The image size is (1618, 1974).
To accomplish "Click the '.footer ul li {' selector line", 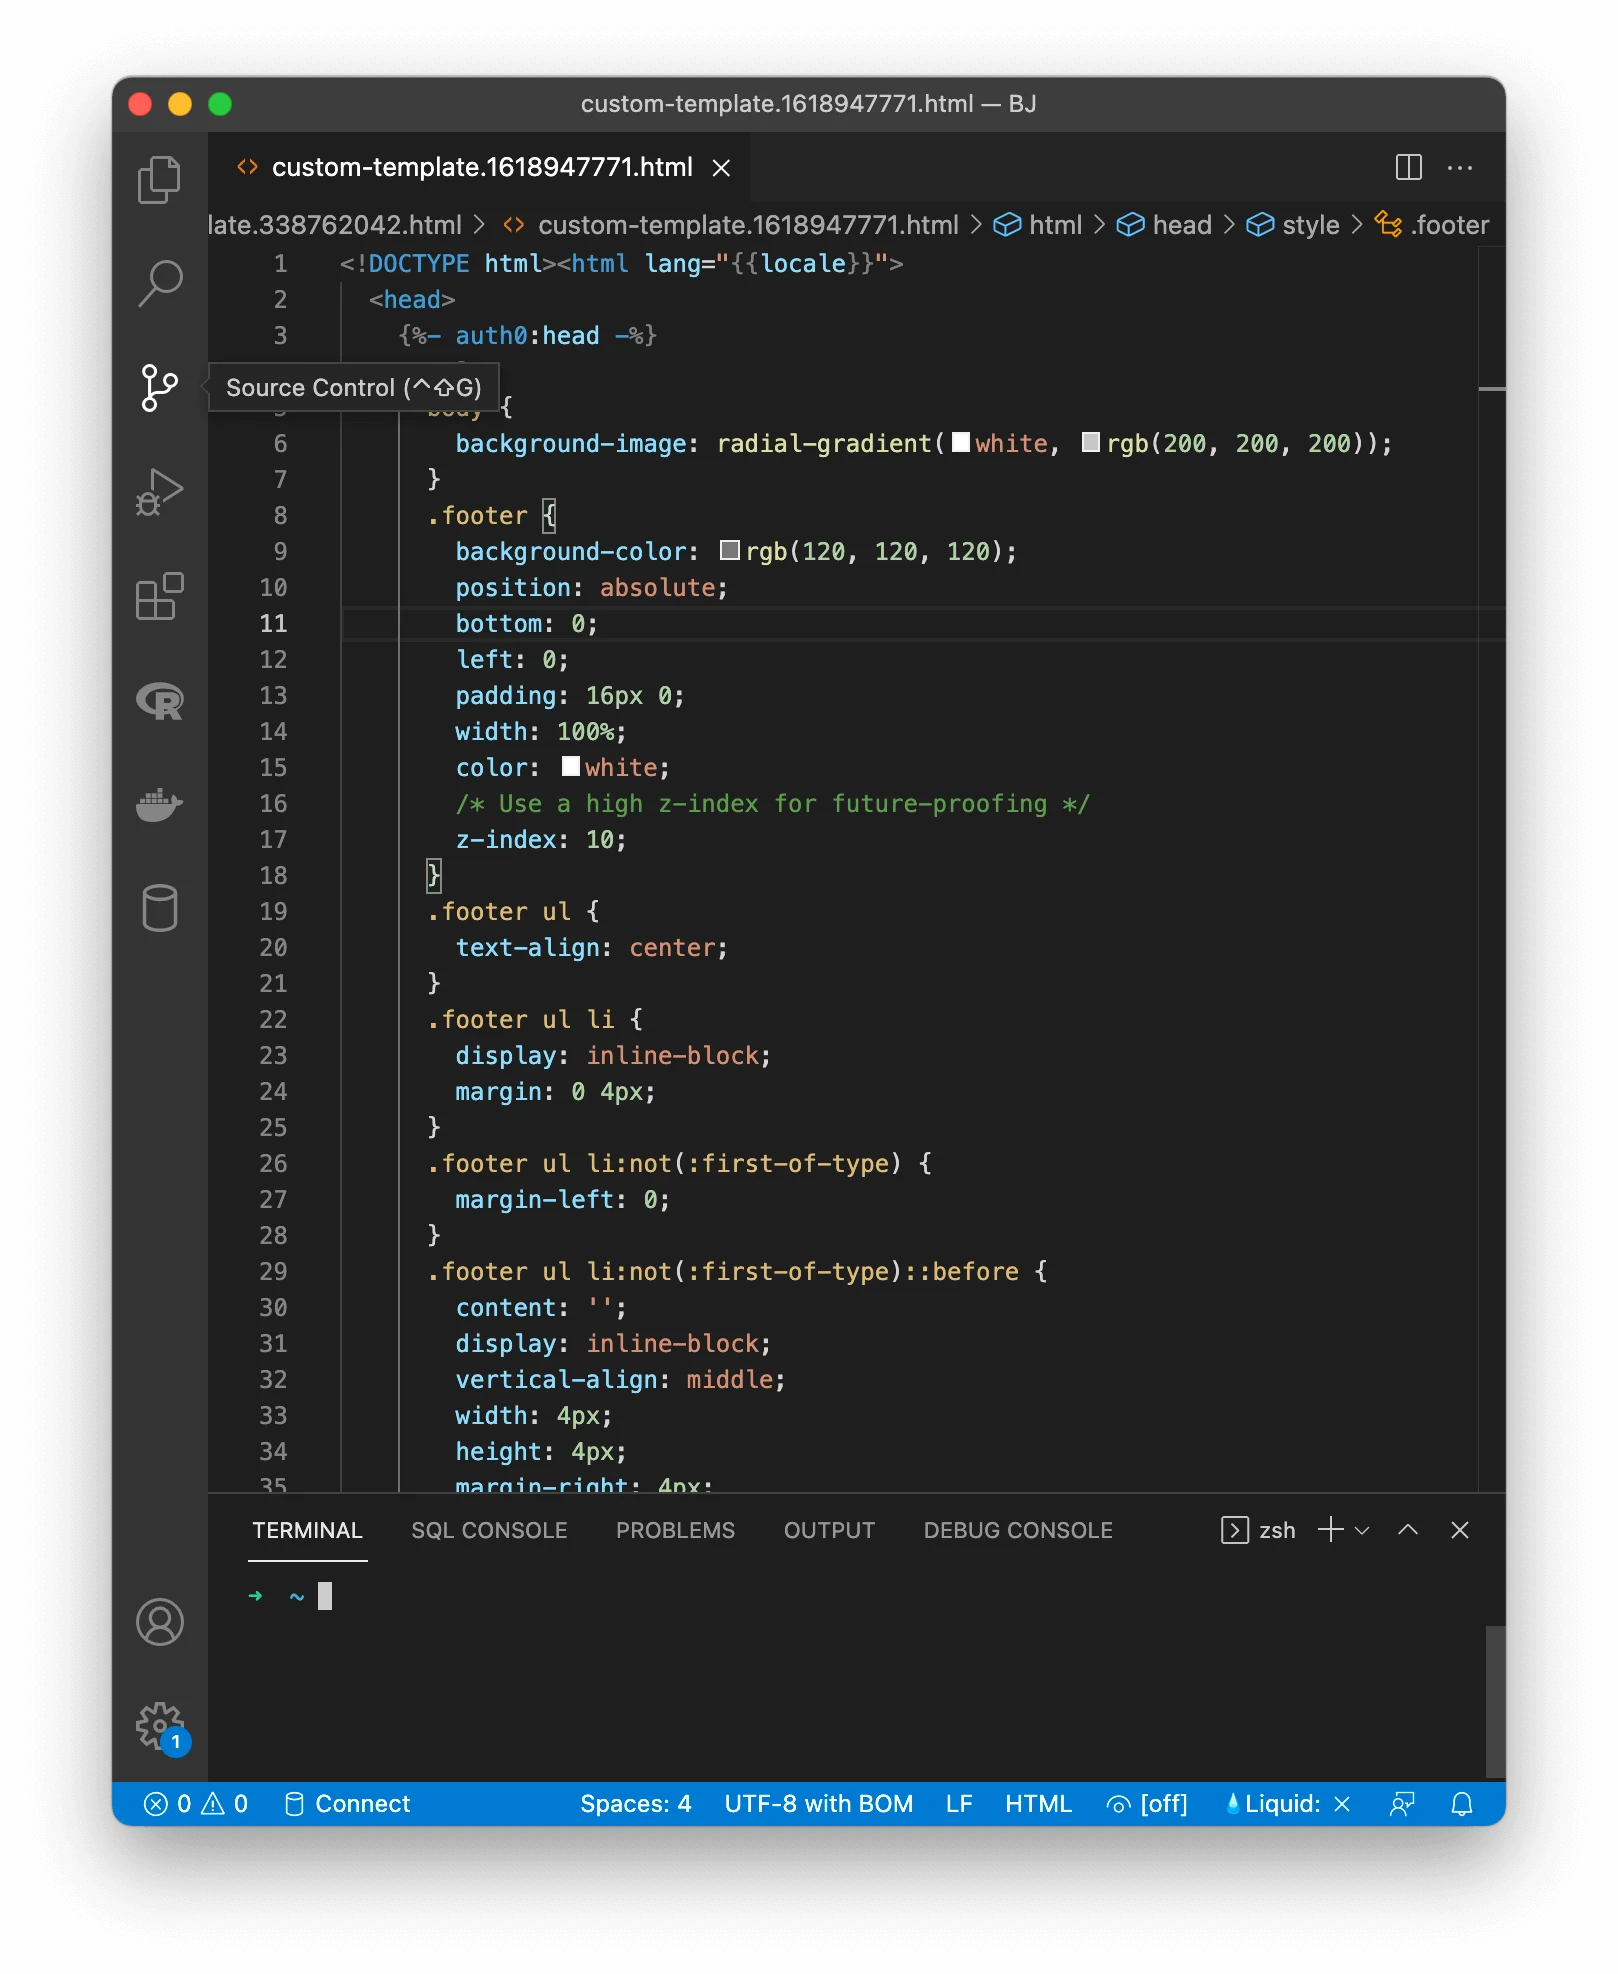I will [x=535, y=1019].
